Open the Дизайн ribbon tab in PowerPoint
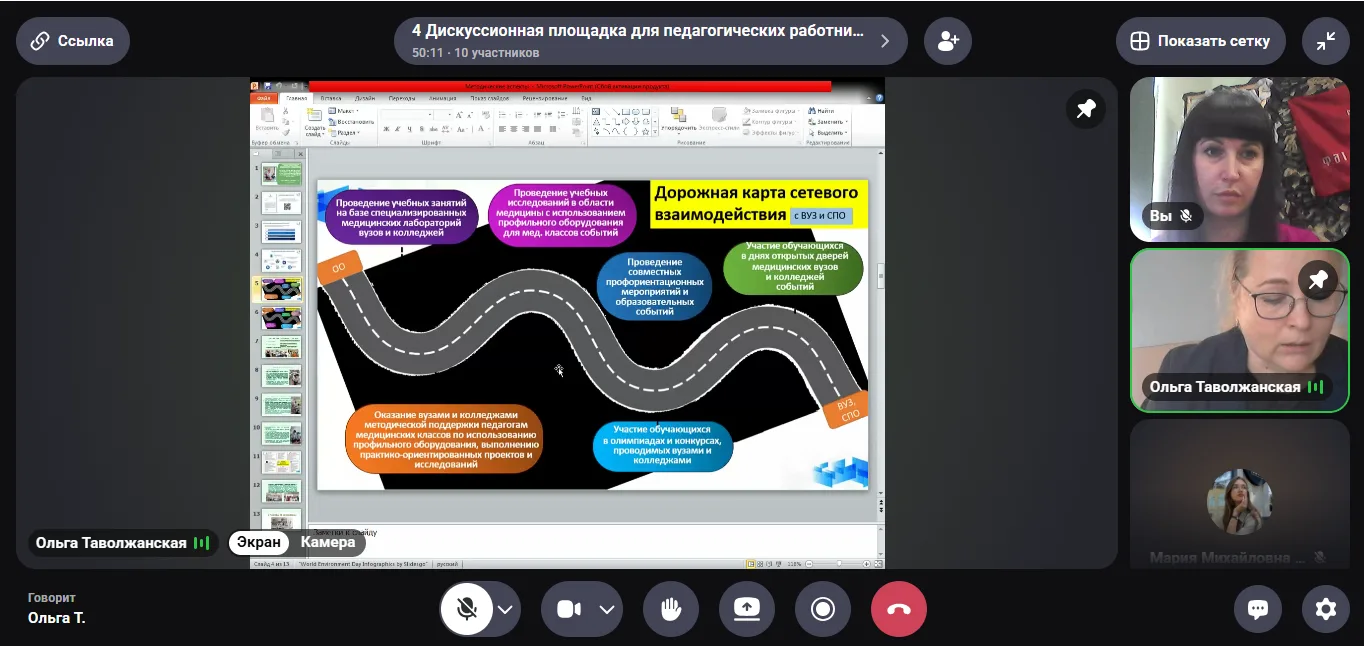Viewport: 1364px width, 646px height. coord(365,98)
